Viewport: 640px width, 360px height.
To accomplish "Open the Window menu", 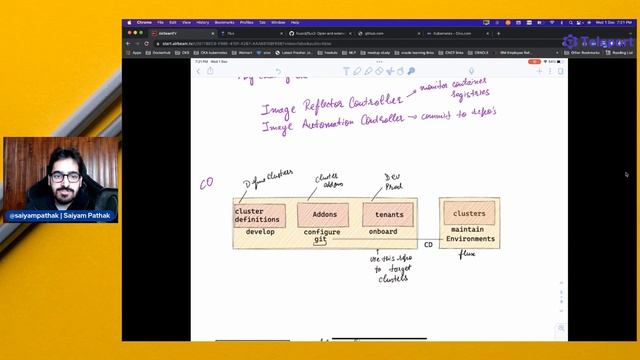I will (278, 23).
